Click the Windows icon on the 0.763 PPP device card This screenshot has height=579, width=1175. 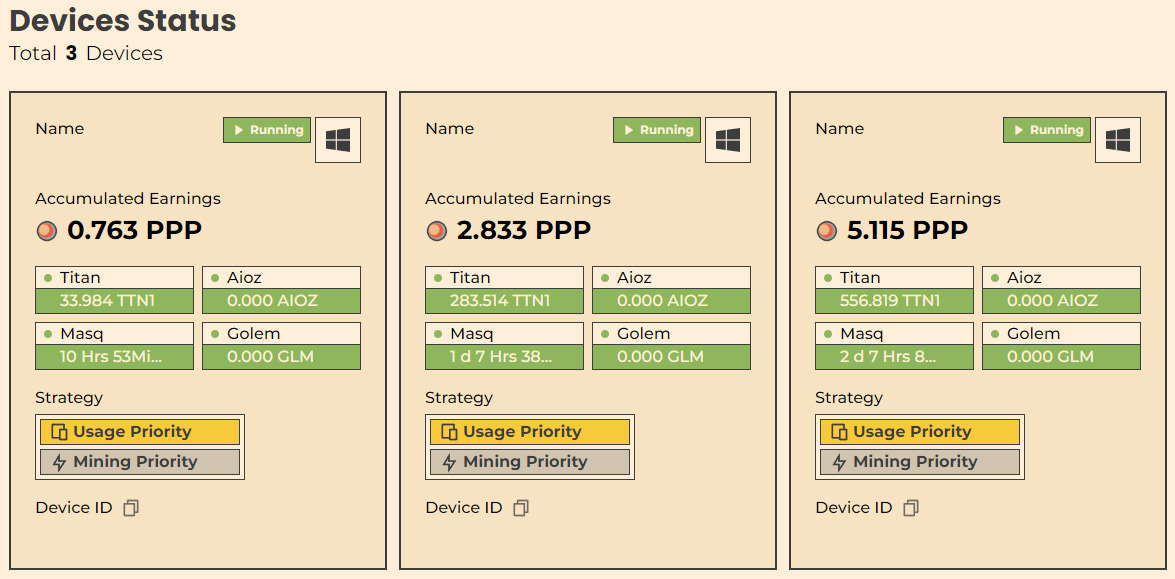point(338,140)
